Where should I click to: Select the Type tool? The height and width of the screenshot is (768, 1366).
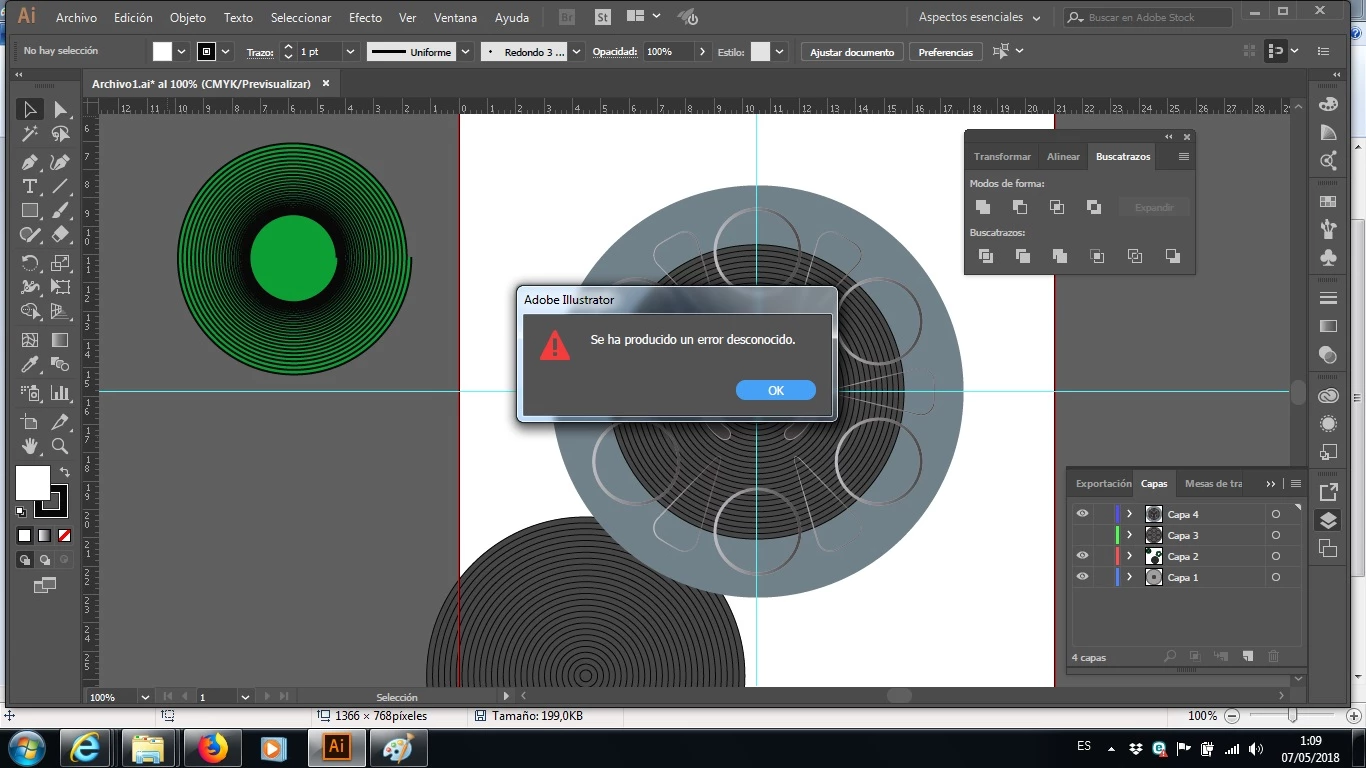click(x=30, y=186)
